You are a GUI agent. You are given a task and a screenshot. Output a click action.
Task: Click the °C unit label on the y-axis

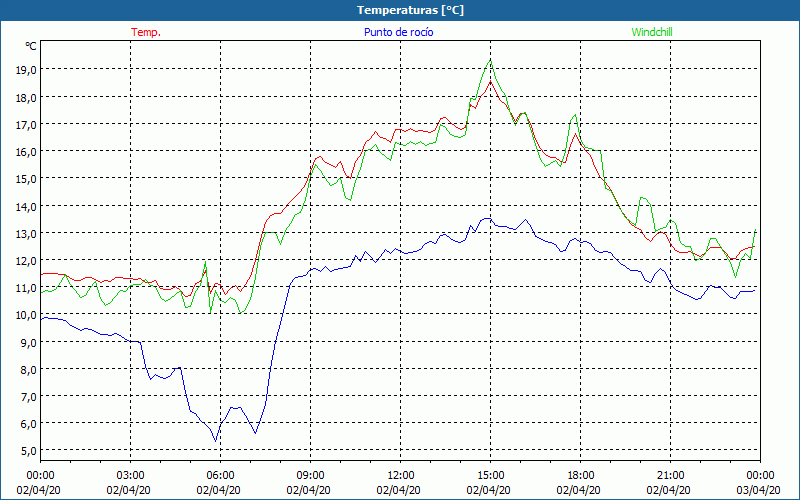[31, 46]
